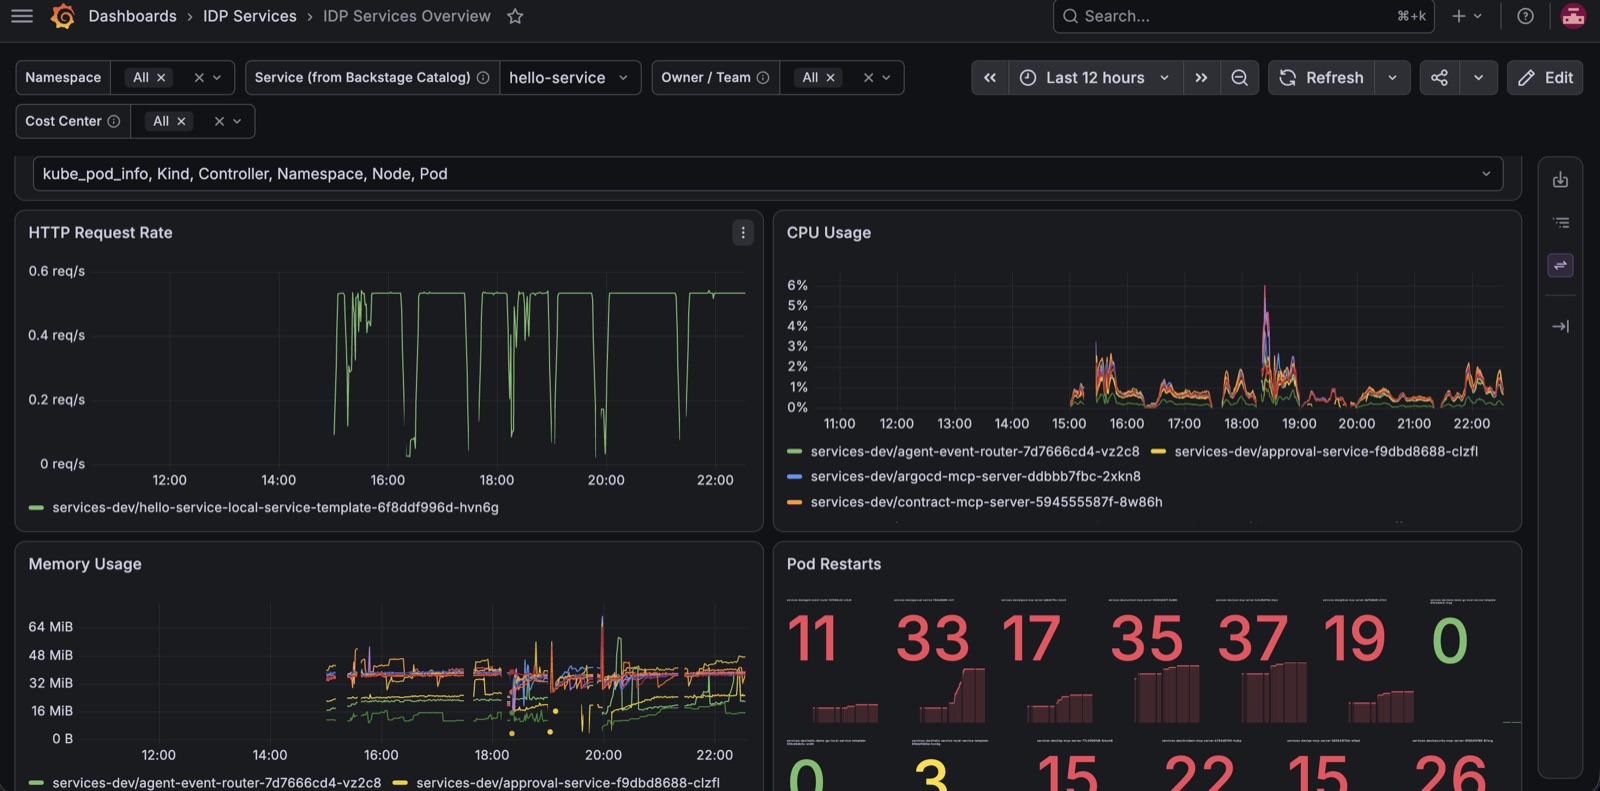
Task: Open Pod Restarts panel title
Action: point(833,564)
